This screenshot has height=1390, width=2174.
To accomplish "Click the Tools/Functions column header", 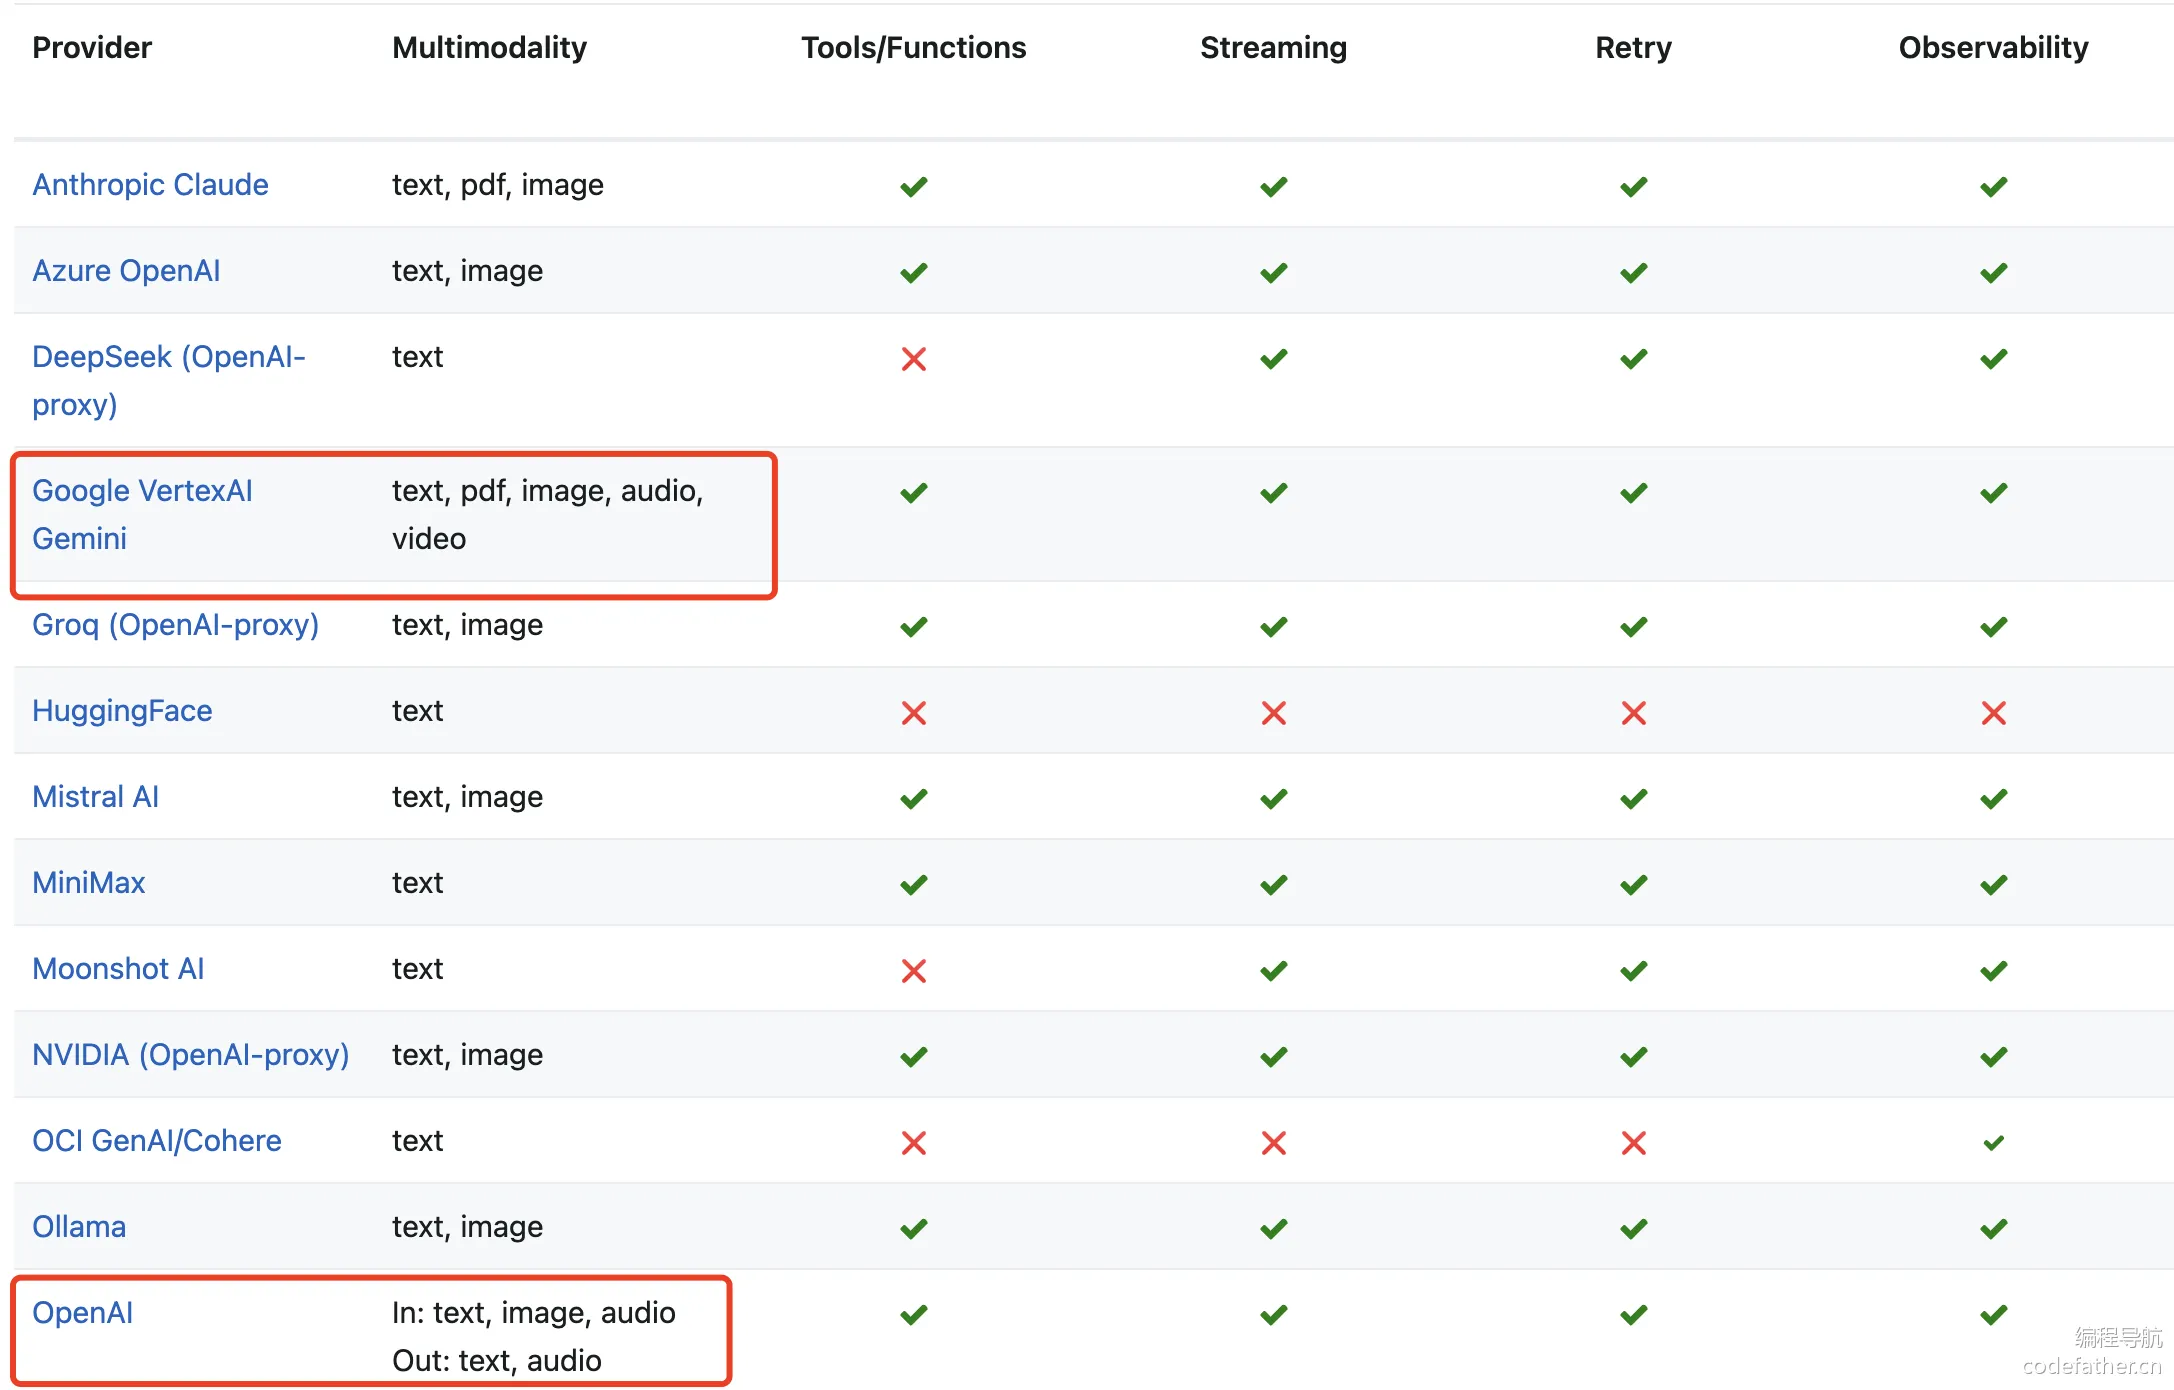I will [914, 48].
